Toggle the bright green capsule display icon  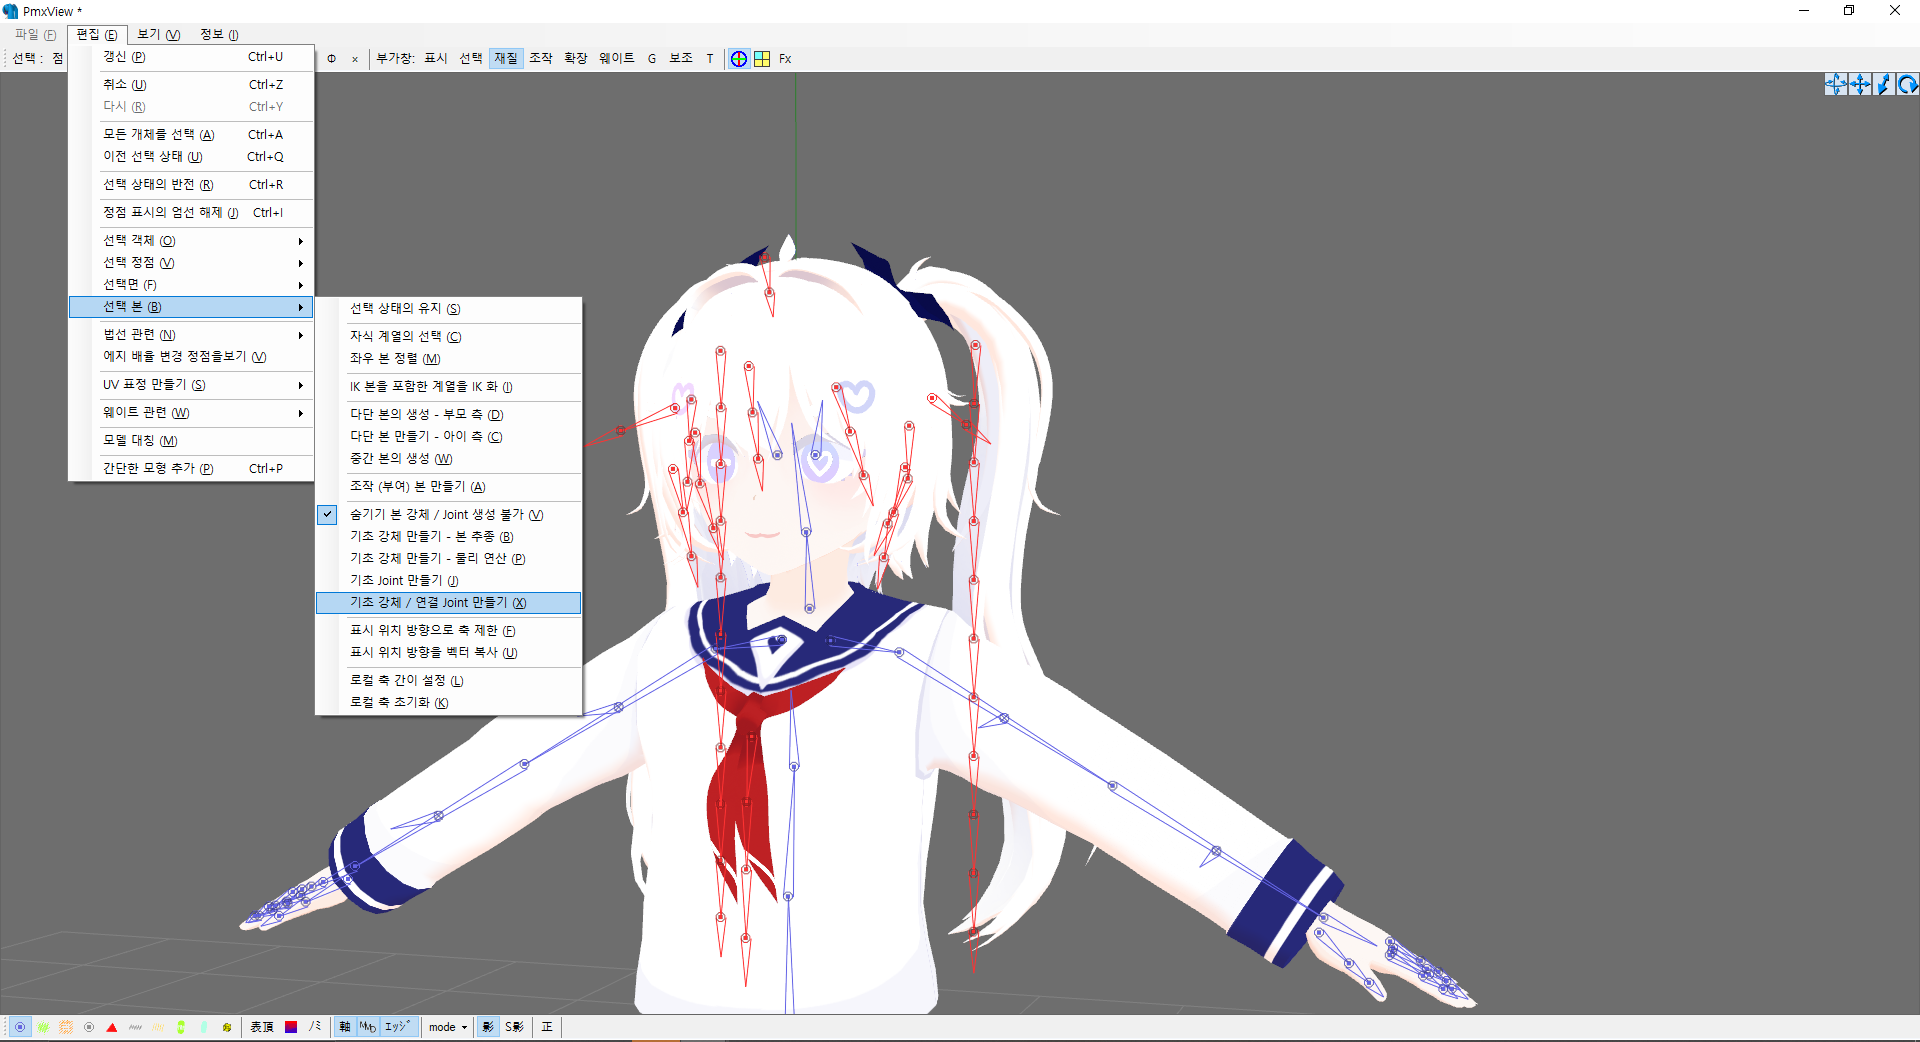(181, 1027)
